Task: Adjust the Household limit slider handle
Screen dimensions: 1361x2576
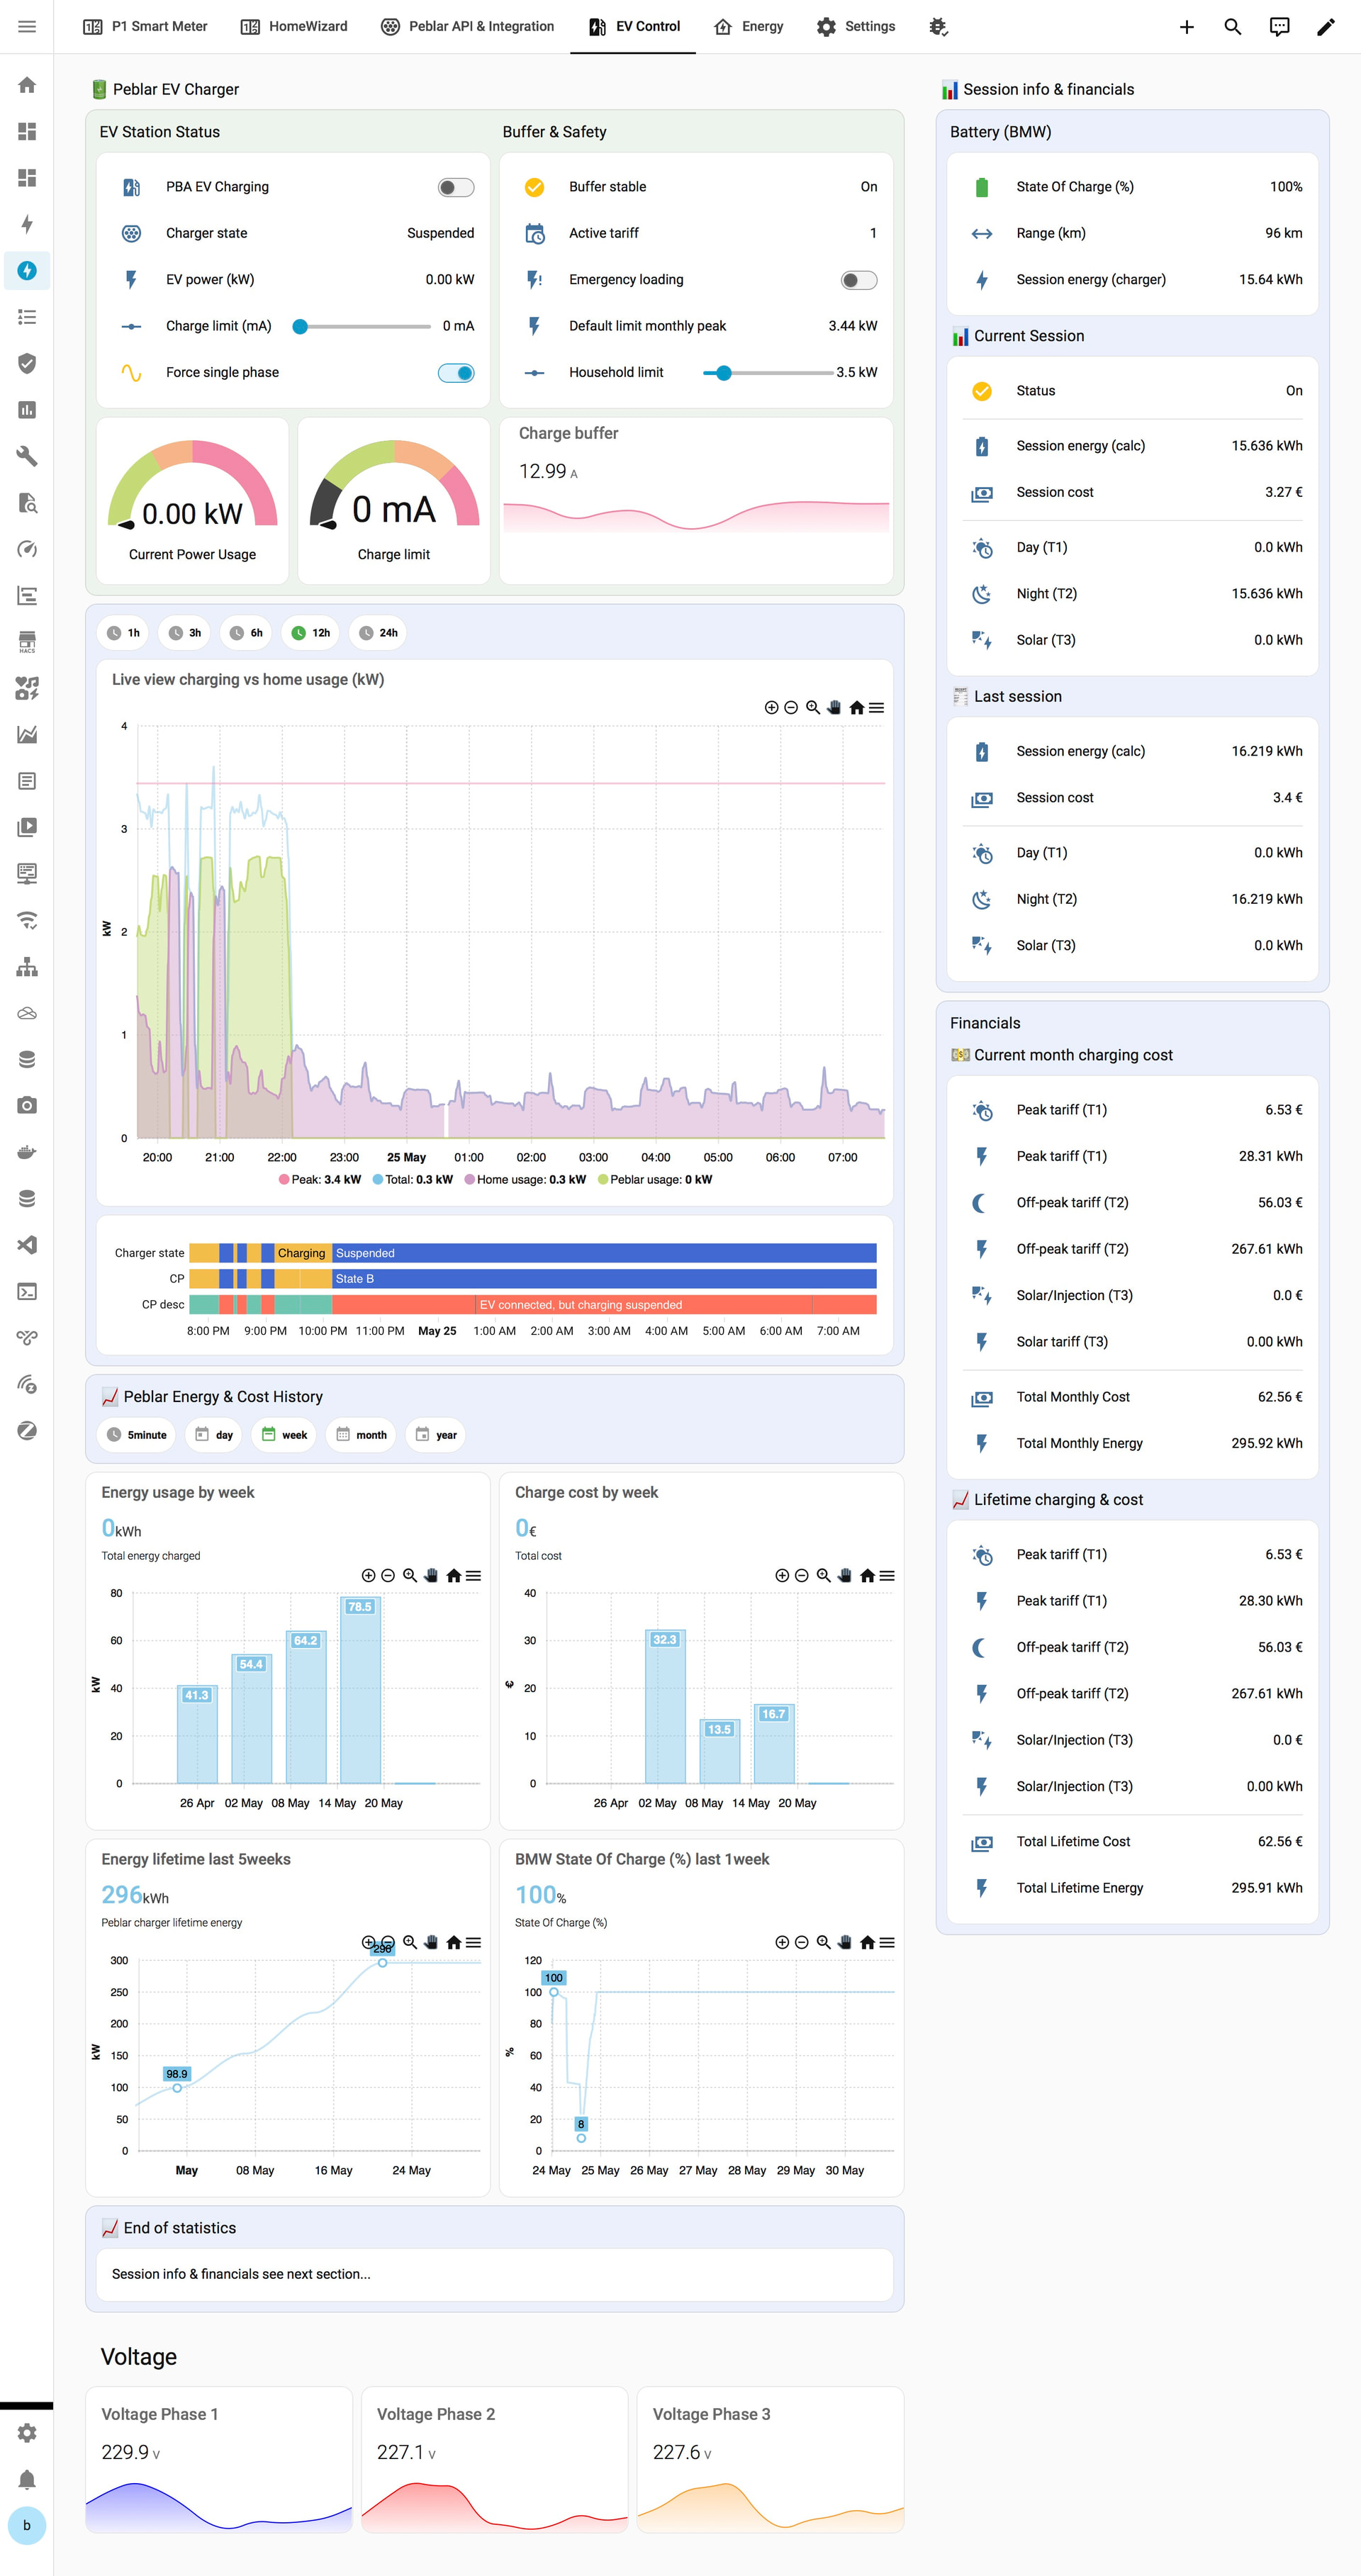Action: [x=724, y=373]
